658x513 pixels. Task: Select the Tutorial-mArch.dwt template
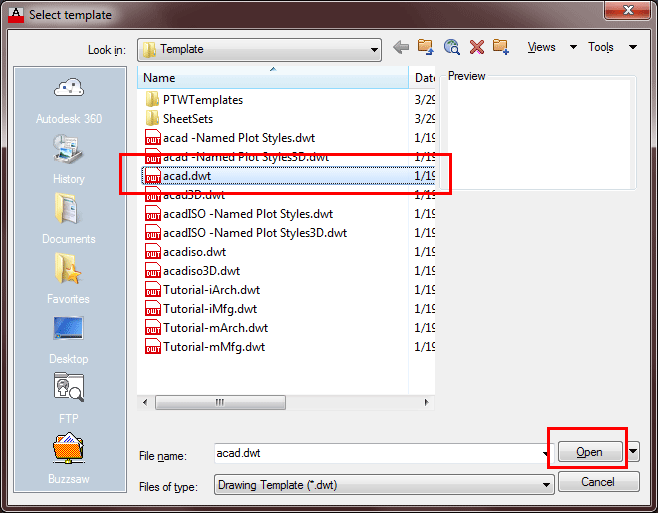[x=215, y=328]
